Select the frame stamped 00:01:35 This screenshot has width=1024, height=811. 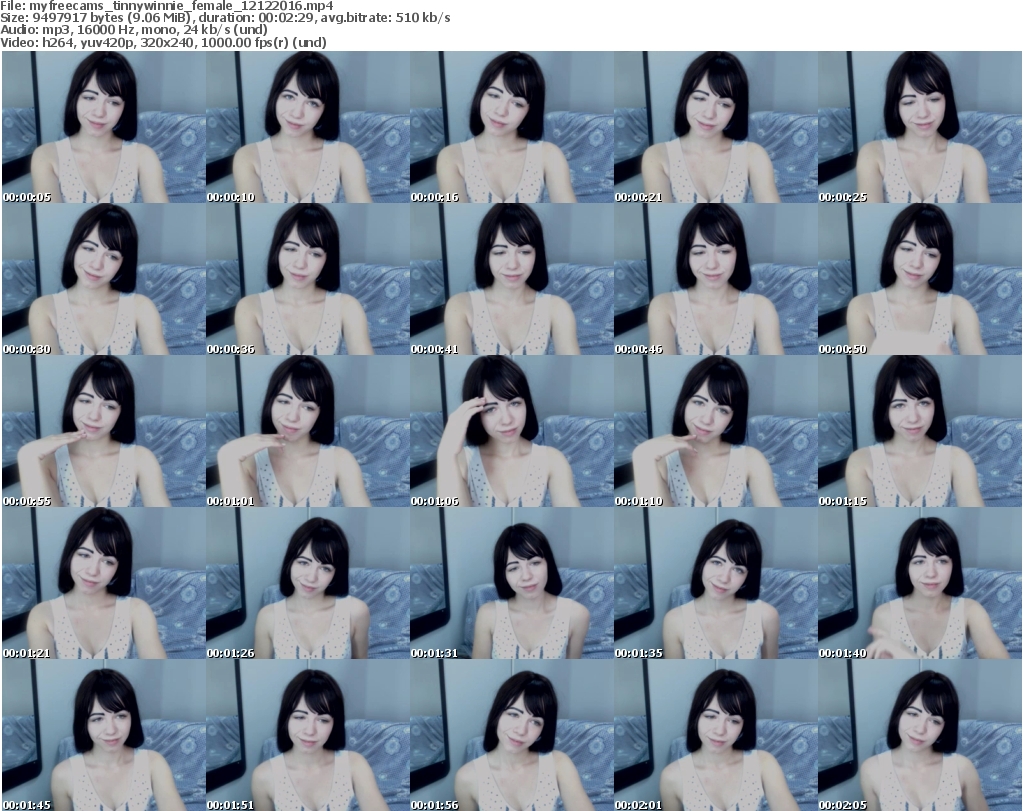coord(716,582)
